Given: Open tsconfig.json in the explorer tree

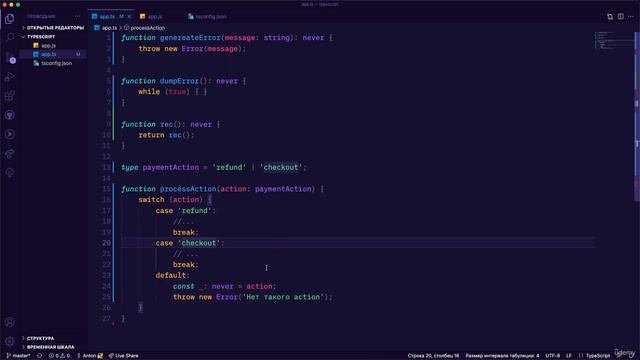Looking at the screenshot, I should tap(56, 63).
